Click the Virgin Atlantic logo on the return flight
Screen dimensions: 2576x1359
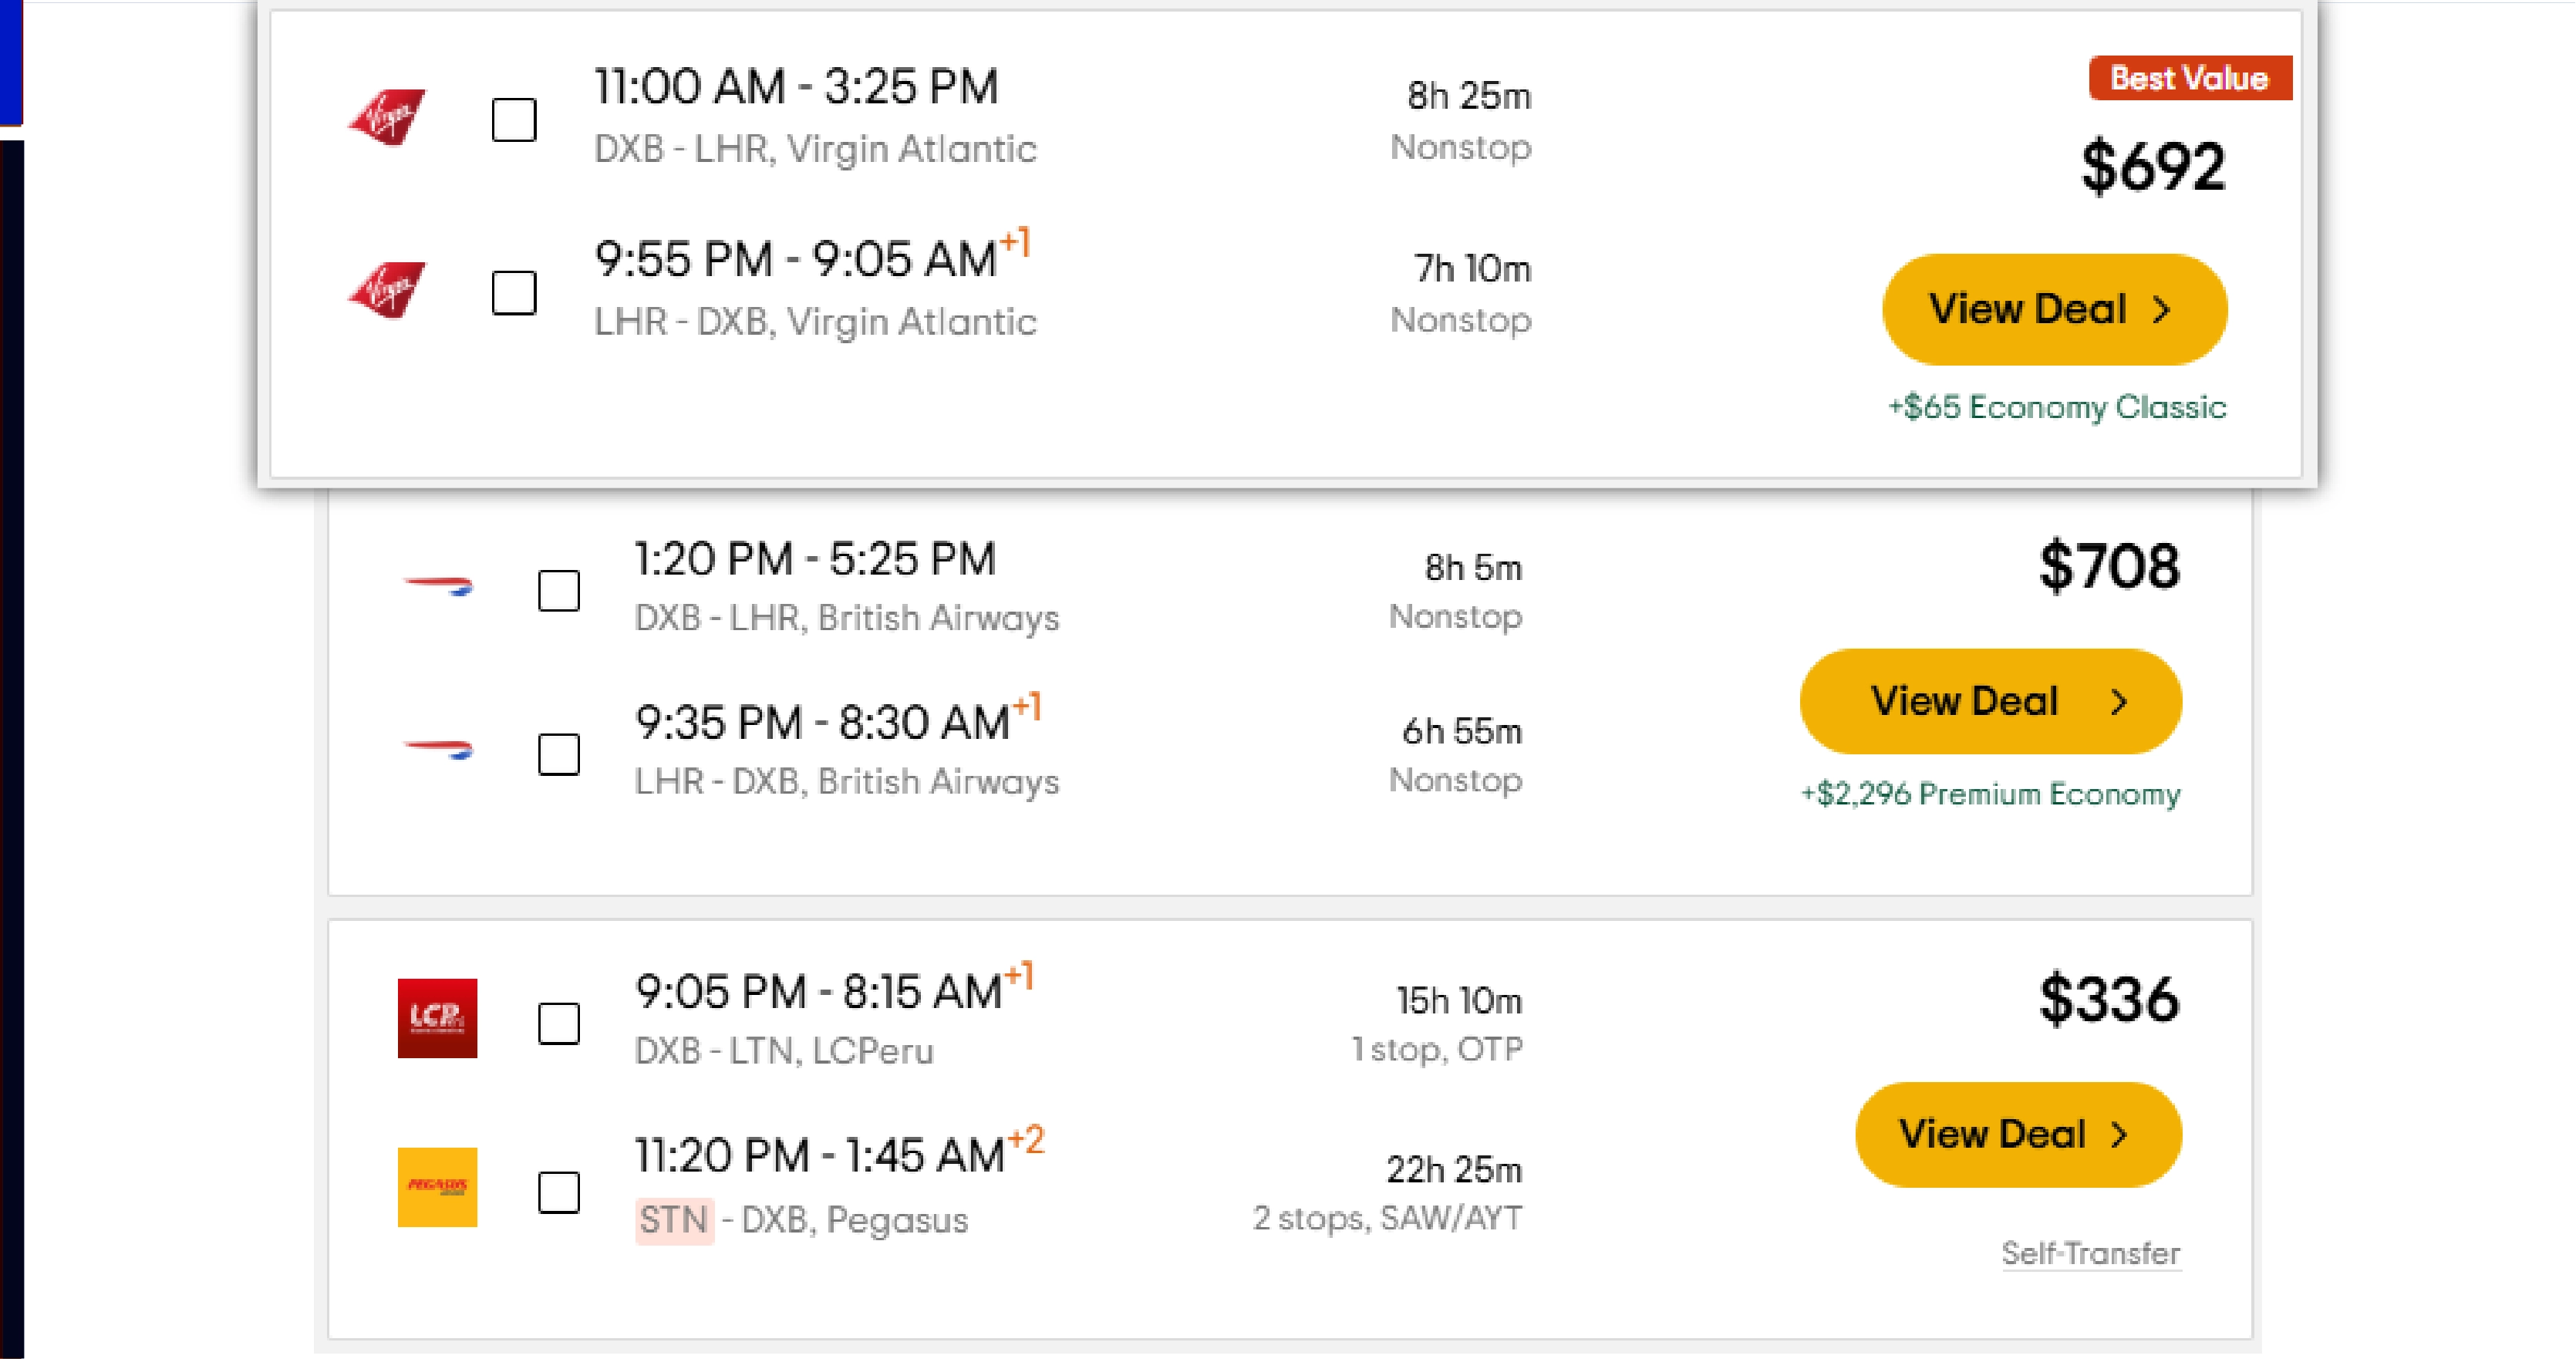[x=390, y=291]
